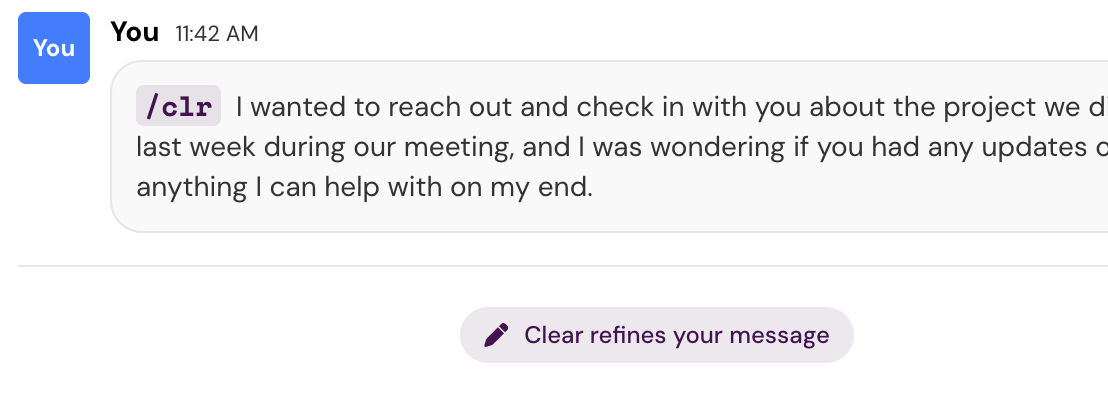
Task: Click the /clr slash command chip
Action: coord(178,106)
